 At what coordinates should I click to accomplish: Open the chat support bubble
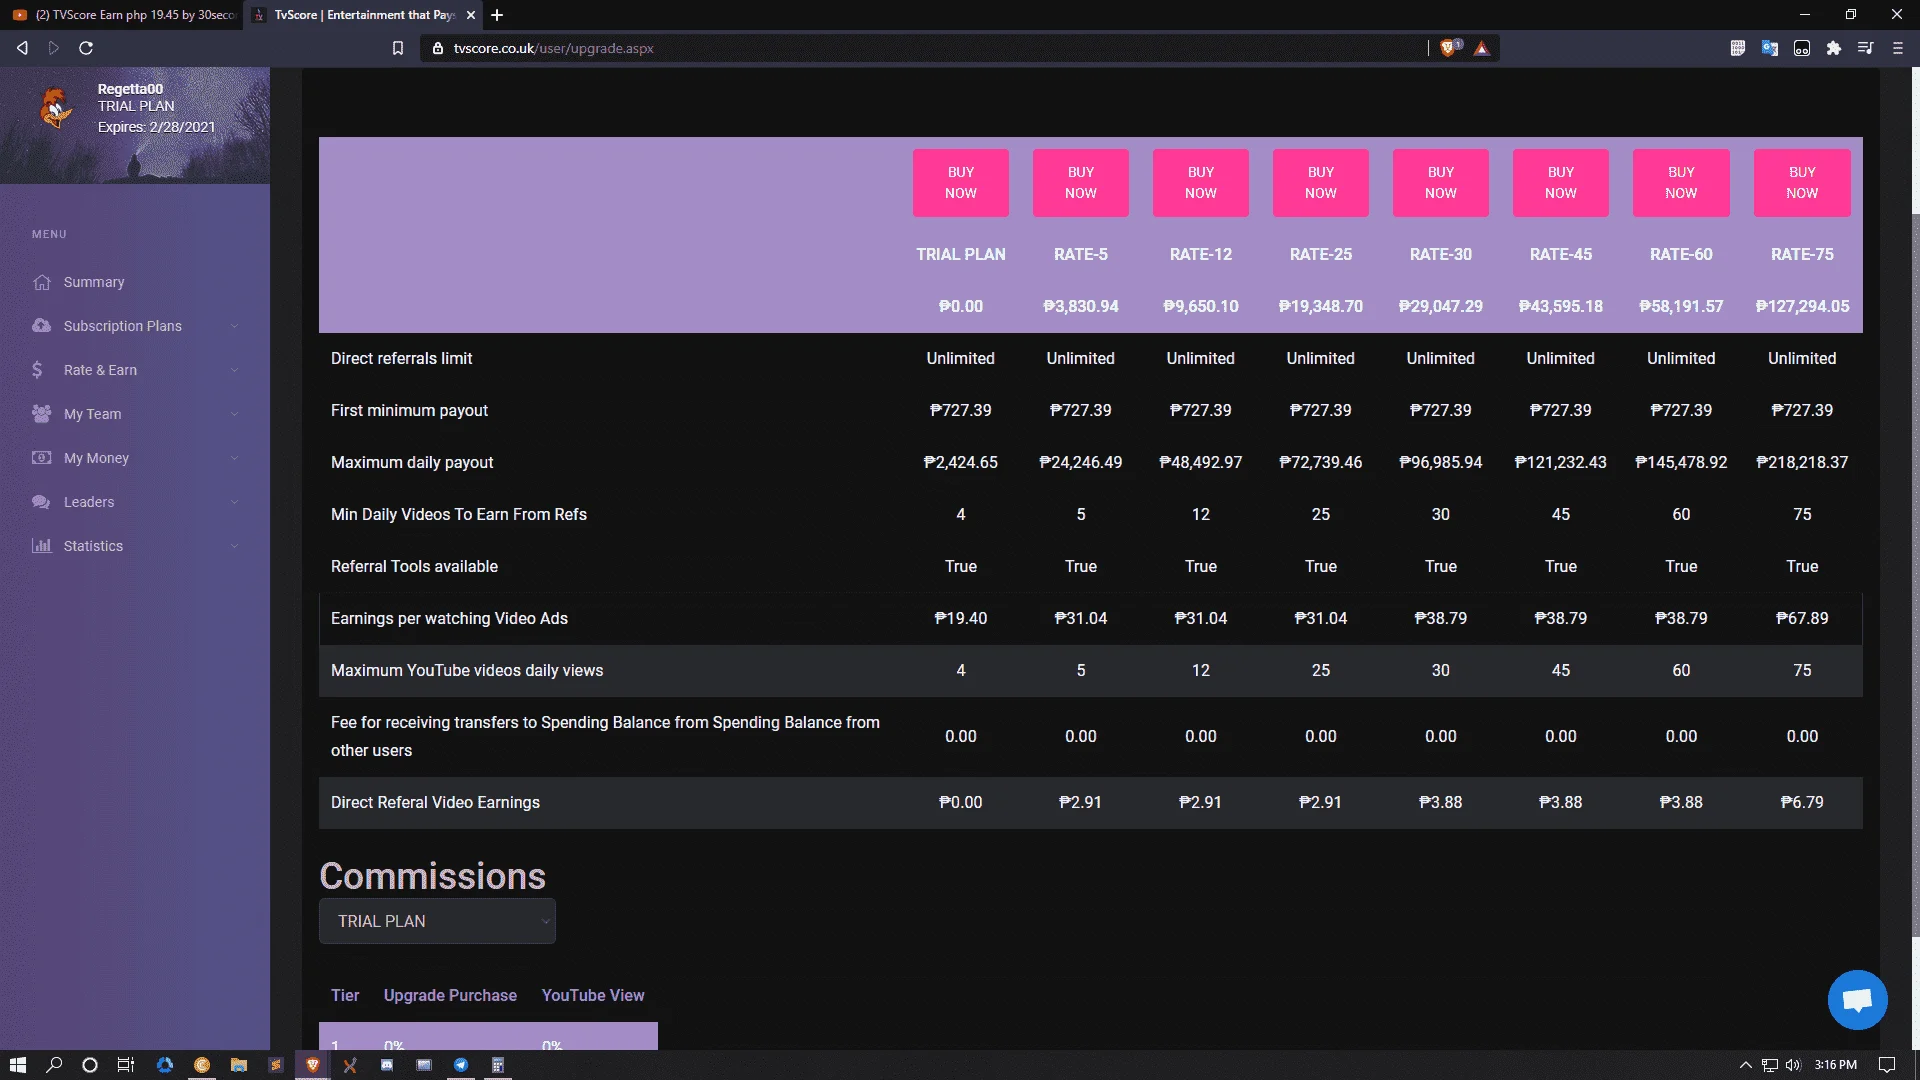[x=1857, y=999]
